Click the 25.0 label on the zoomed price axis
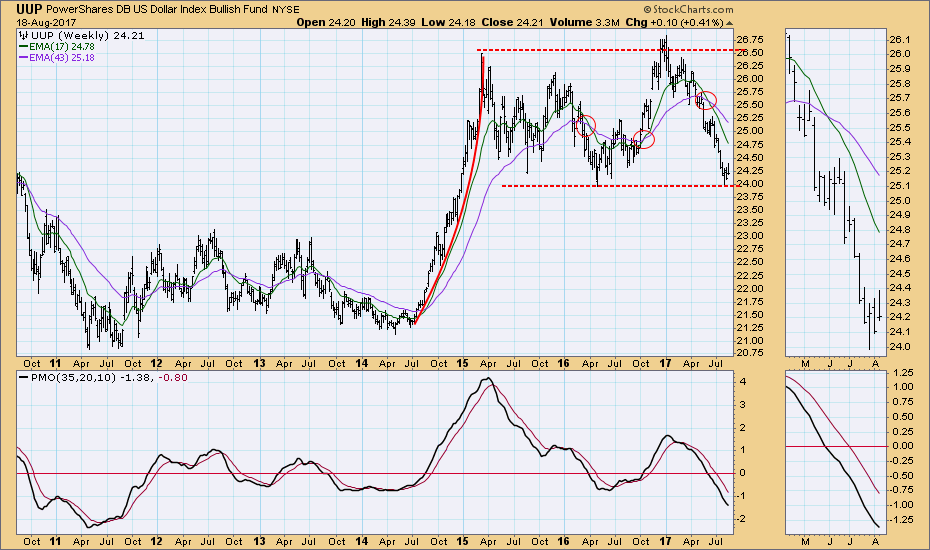930x550 pixels. pyautogui.click(x=899, y=201)
